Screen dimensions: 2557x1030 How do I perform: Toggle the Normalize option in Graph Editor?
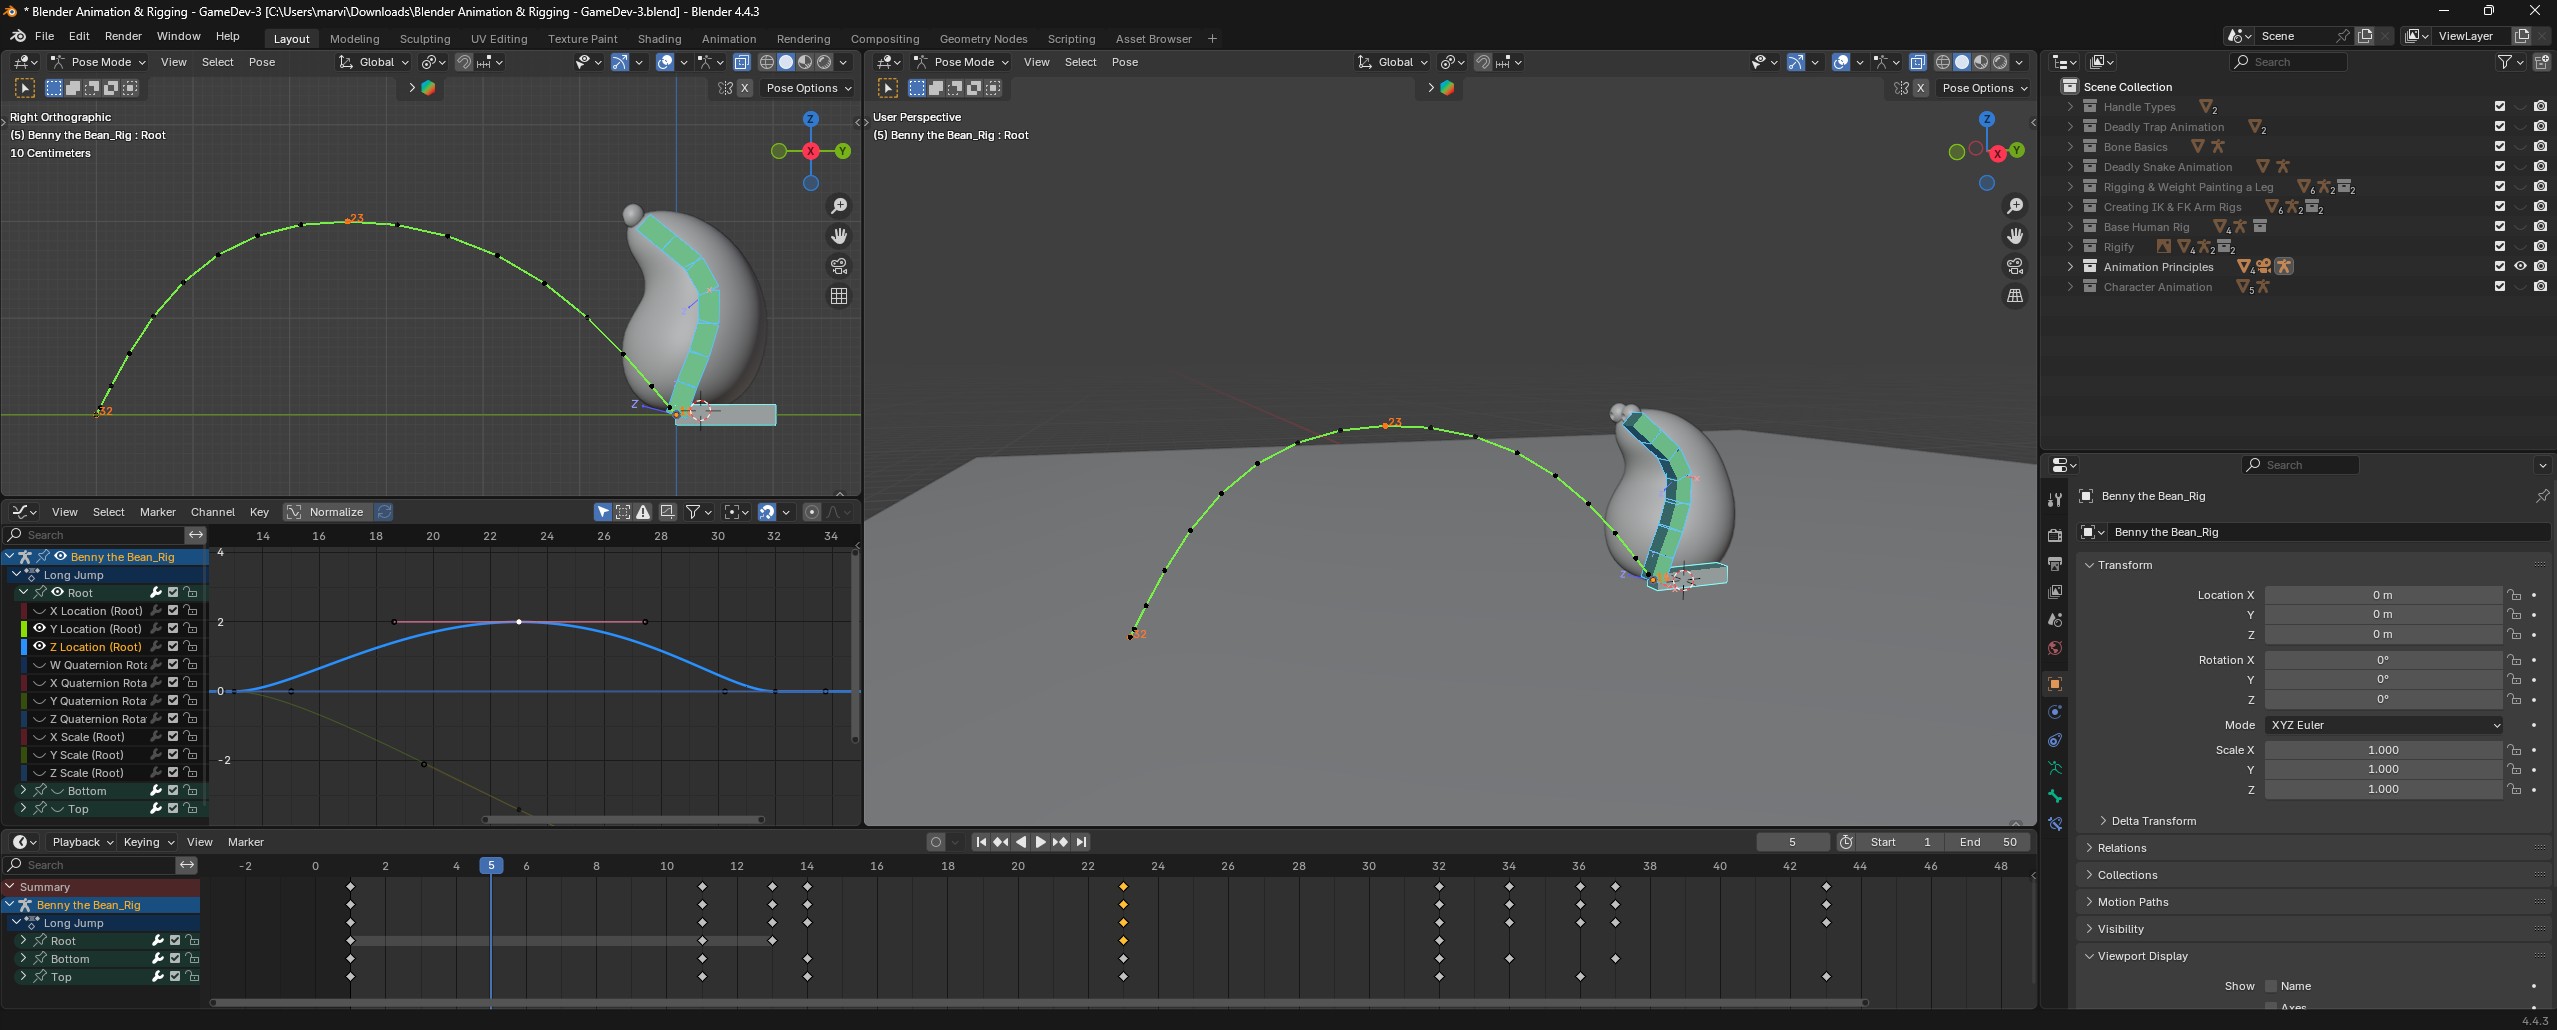[326, 512]
